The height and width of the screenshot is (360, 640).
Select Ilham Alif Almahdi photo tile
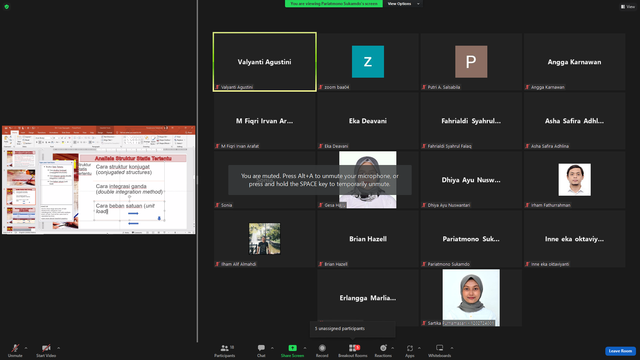[264, 239]
